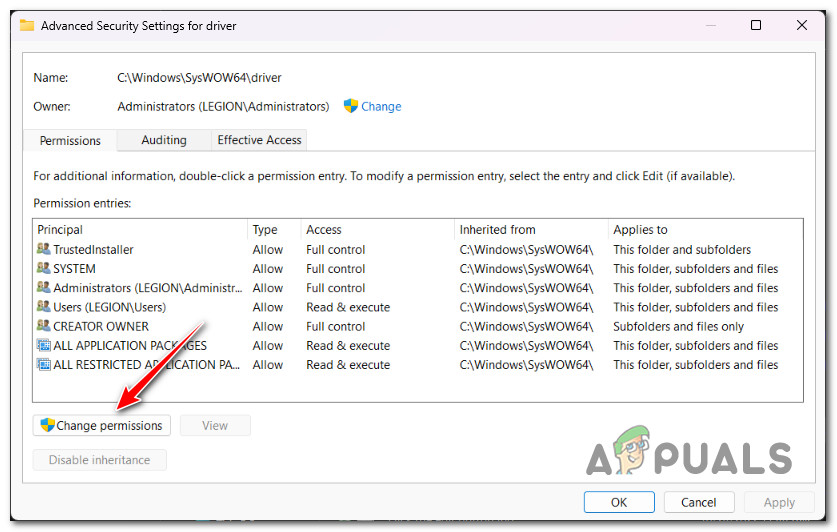This screenshot has height=532, width=837.
Task: Click 'Full control' in the SYSTEM row
Action: pos(335,268)
